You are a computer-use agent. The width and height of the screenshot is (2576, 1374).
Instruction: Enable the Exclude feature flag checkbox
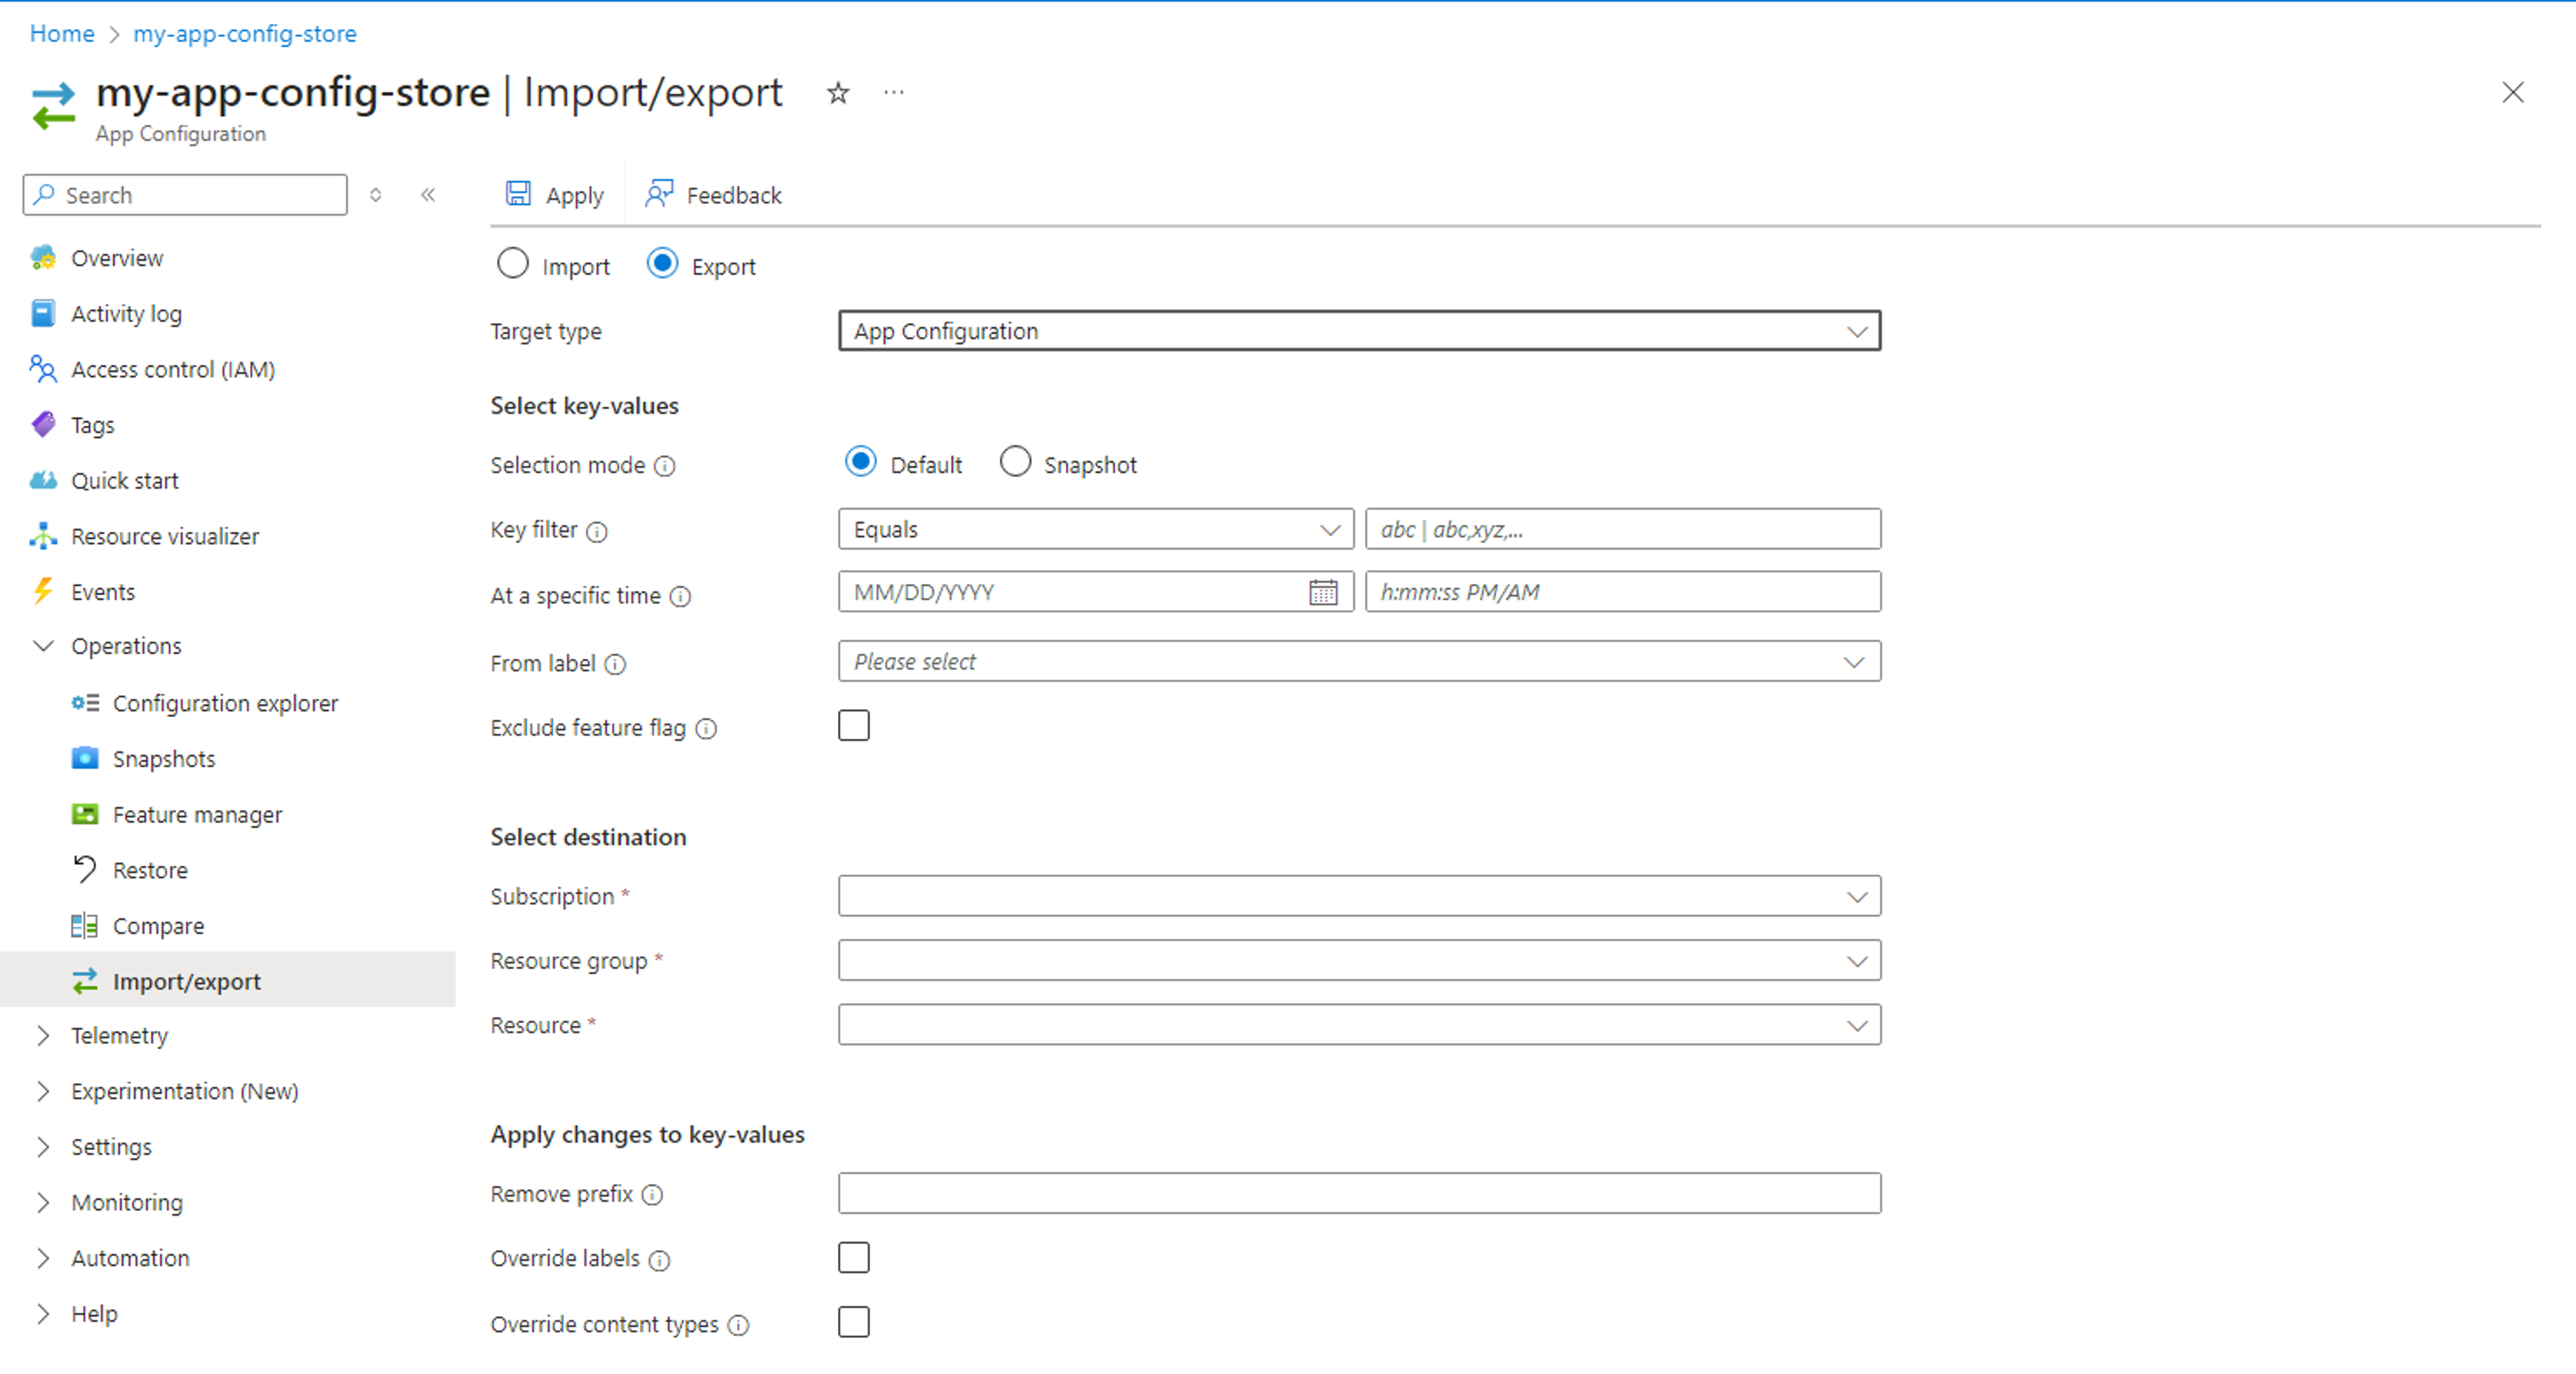(854, 727)
